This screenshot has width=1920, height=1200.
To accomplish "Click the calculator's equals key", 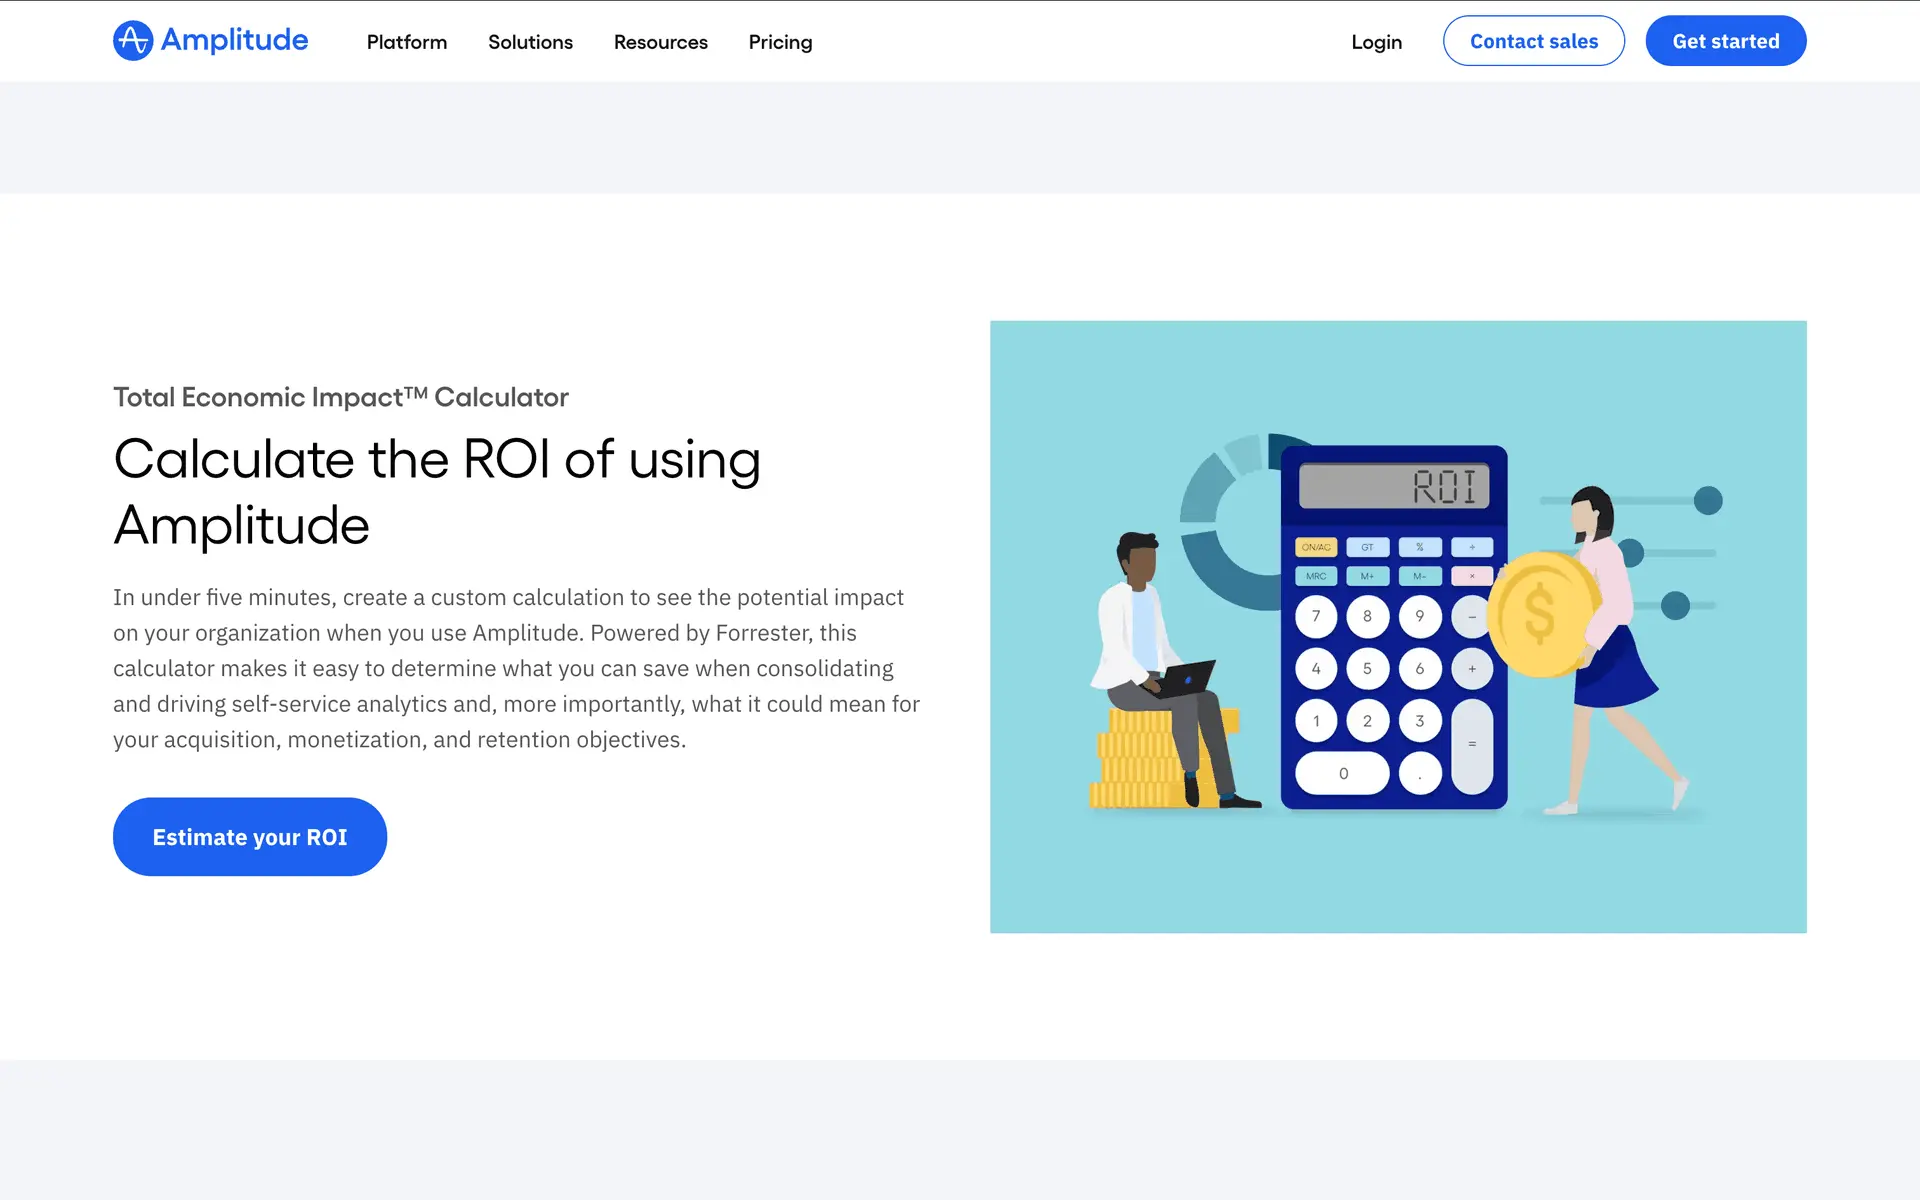I will (x=1471, y=745).
